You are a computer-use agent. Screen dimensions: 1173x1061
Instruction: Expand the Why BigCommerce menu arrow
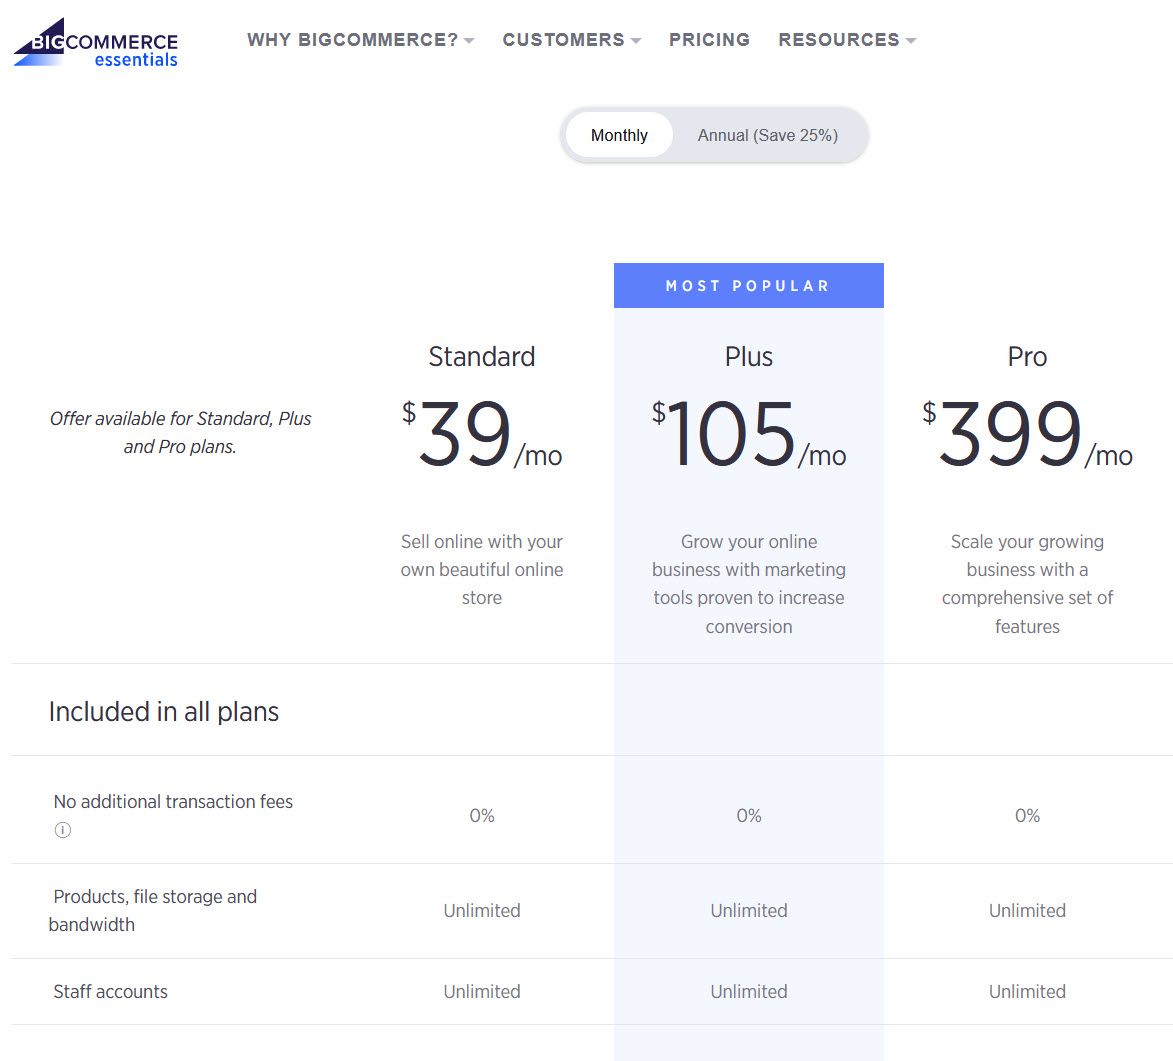(469, 40)
